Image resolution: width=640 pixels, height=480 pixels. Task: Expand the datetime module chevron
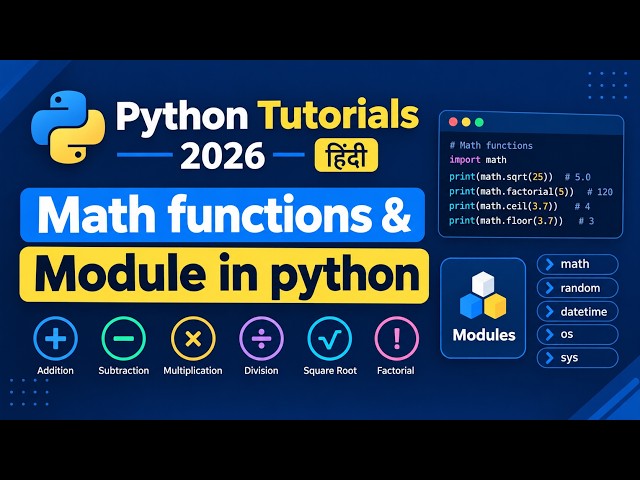click(549, 312)
